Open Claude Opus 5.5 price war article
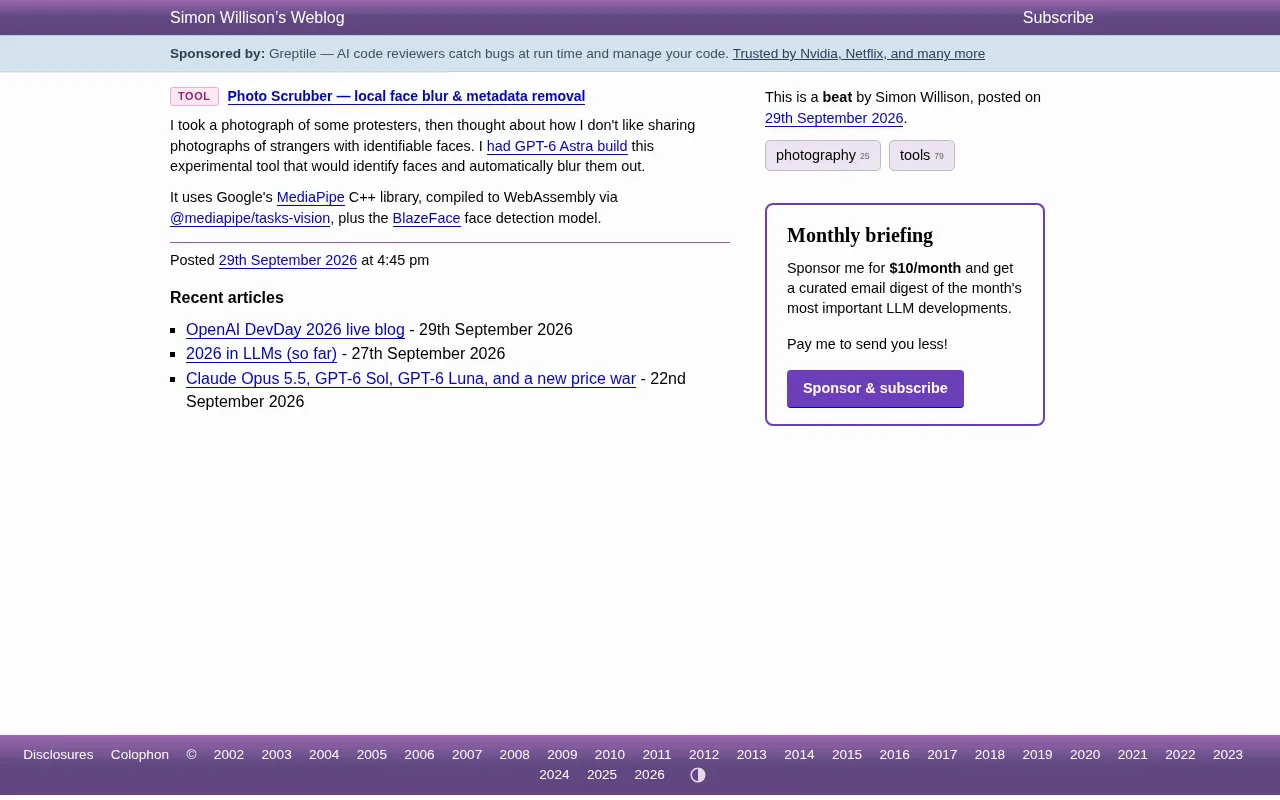The image size is (1280, 800). pos(411,379)
